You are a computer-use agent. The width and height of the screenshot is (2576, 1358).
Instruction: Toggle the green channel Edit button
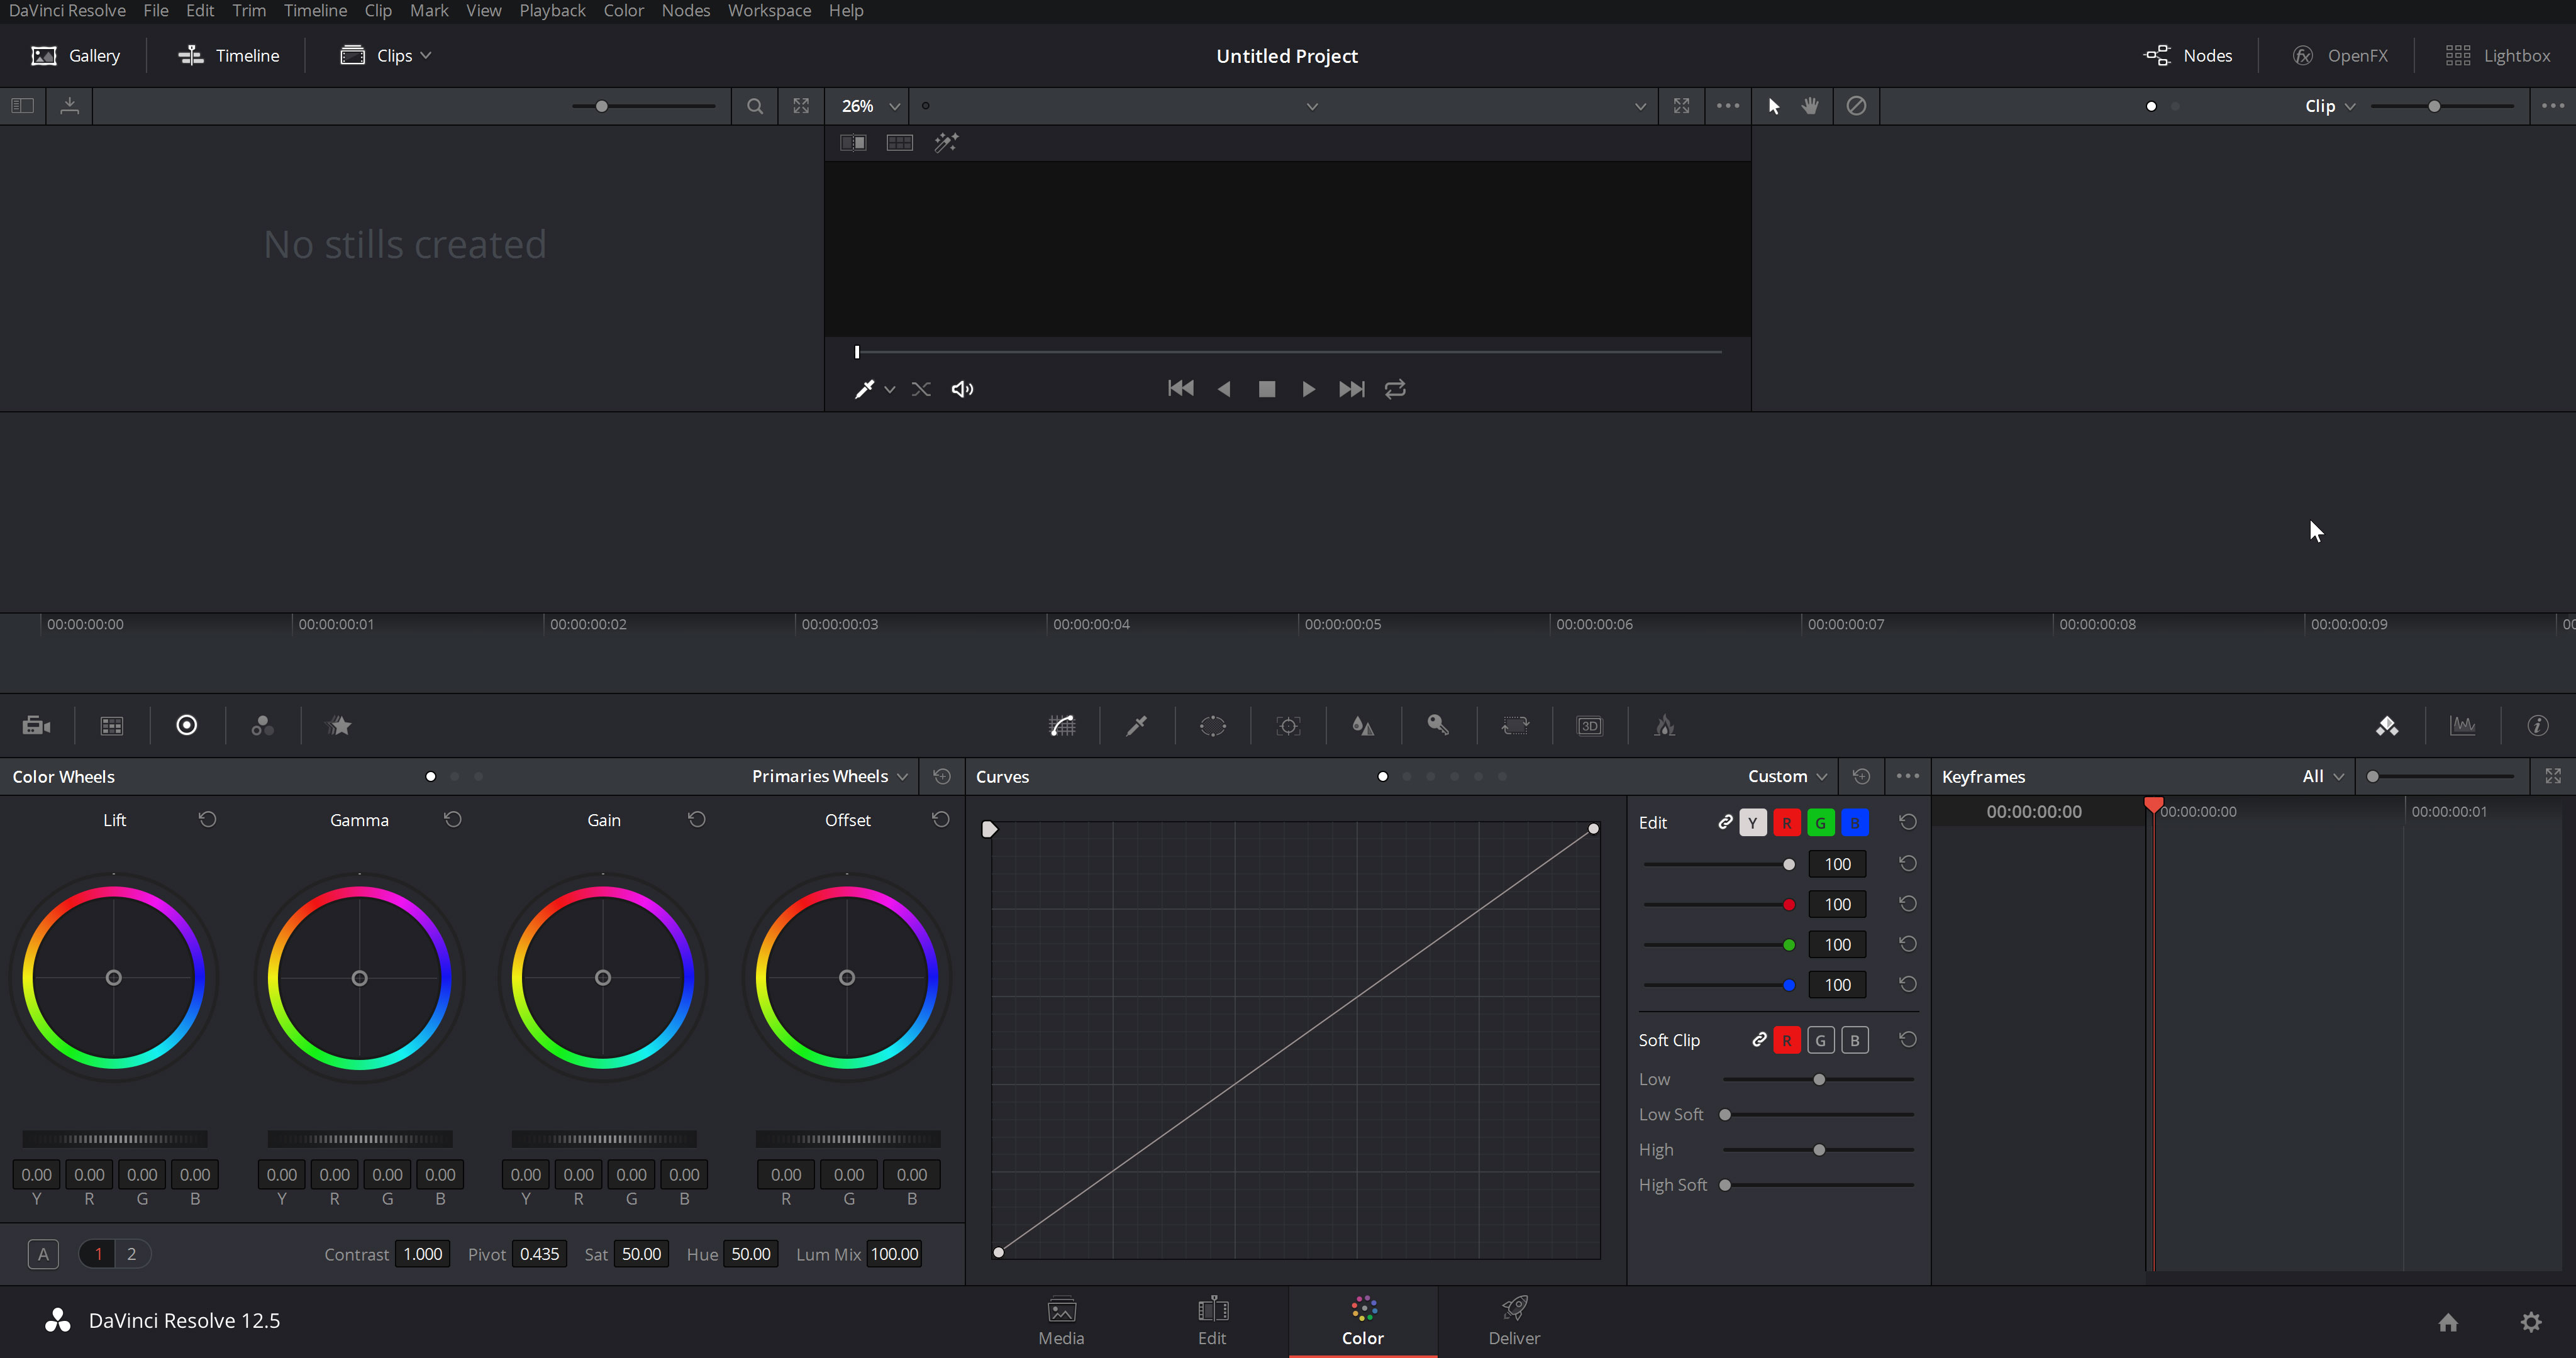[1821, 823]
